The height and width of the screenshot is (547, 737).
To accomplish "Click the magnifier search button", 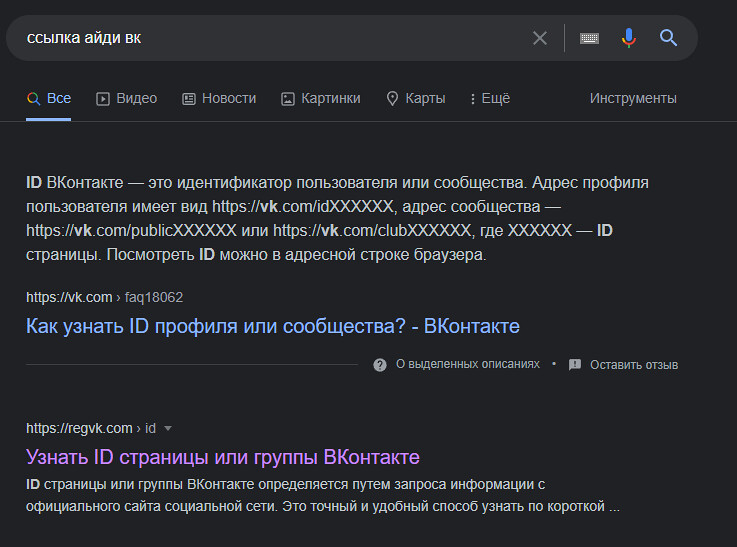I will pyautogui.click(x=668, y=38).
